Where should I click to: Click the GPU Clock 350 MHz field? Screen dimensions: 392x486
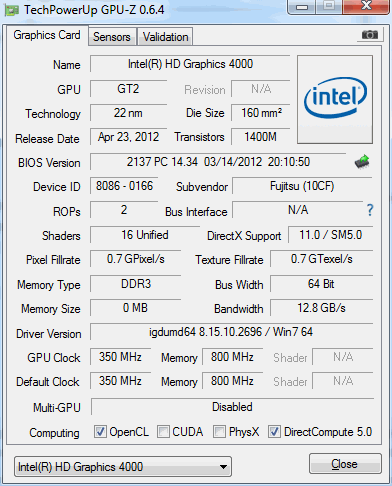tap(120, 357)
